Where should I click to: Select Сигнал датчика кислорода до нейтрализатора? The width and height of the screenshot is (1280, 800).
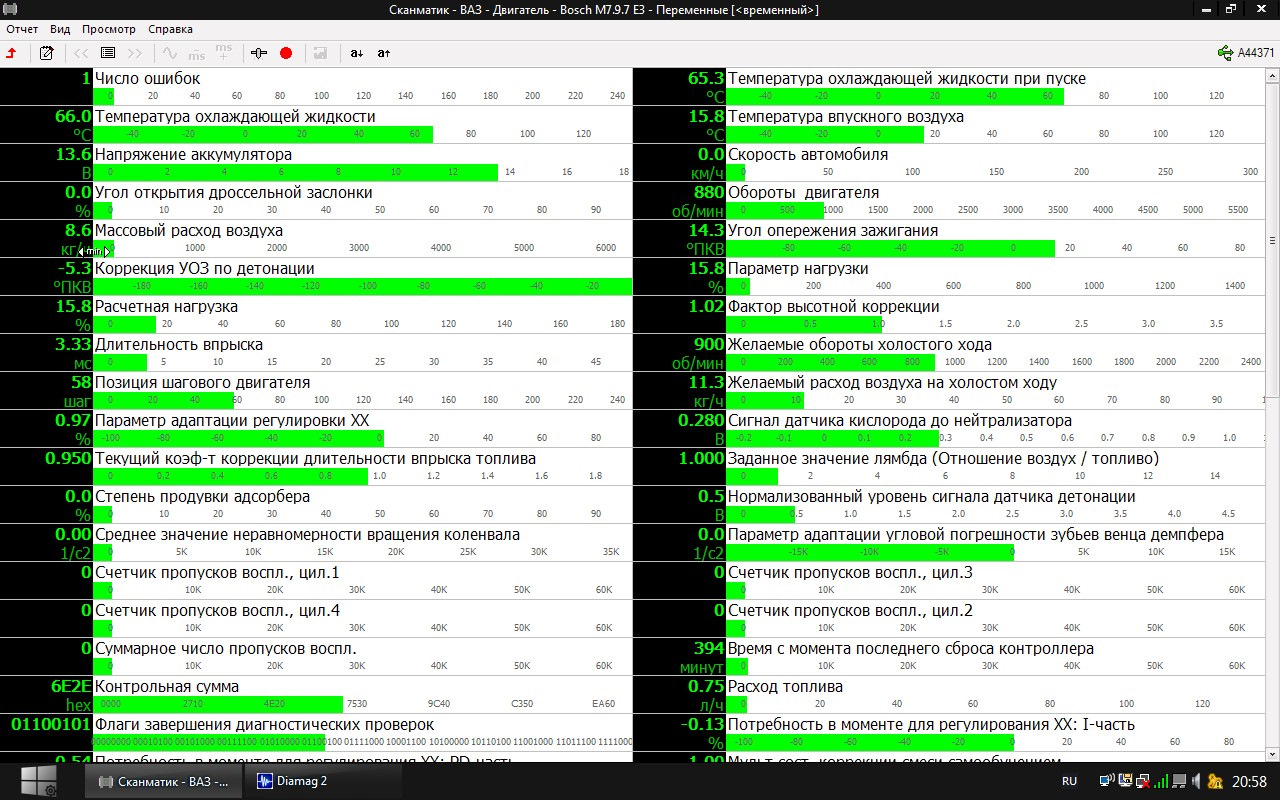pyautogui.click(x=949, y=429)
